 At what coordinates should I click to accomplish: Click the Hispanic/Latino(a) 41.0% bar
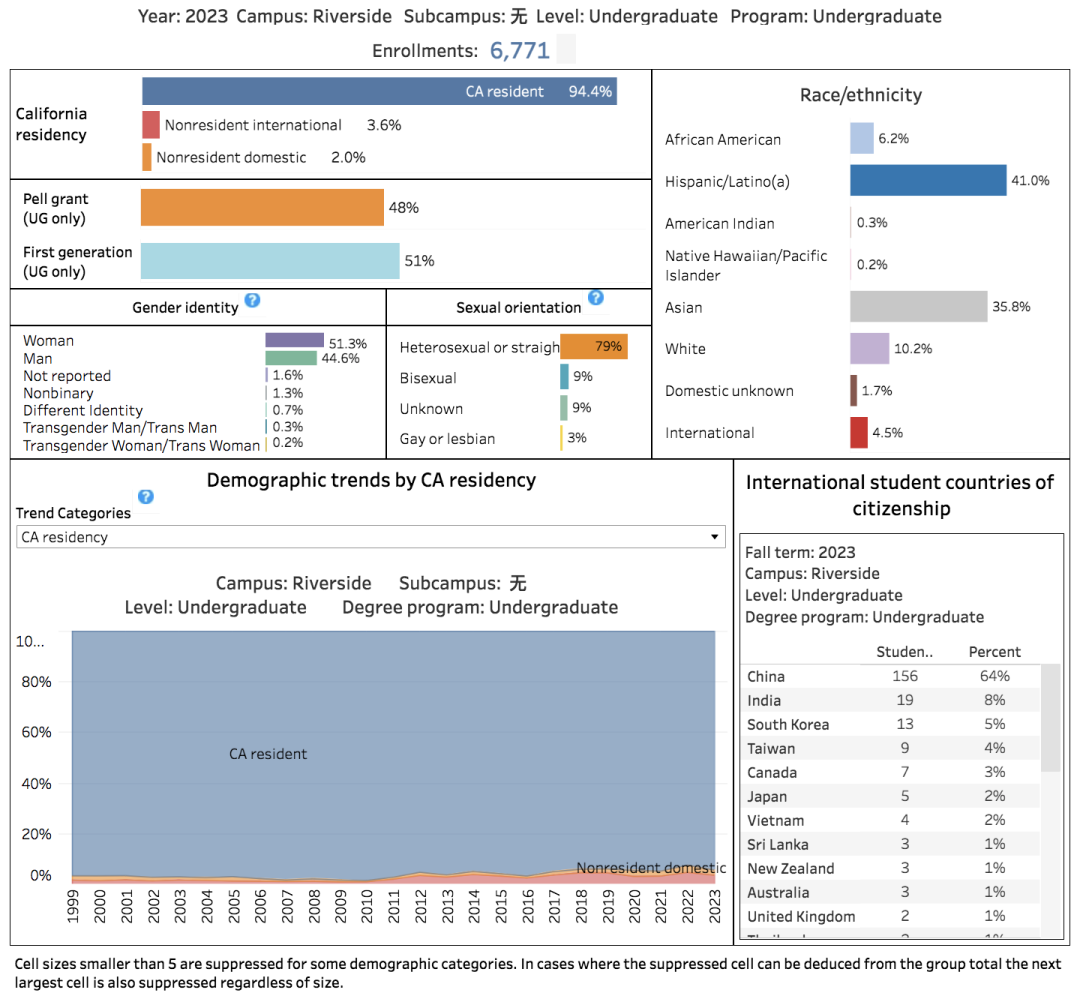(928, 180)
